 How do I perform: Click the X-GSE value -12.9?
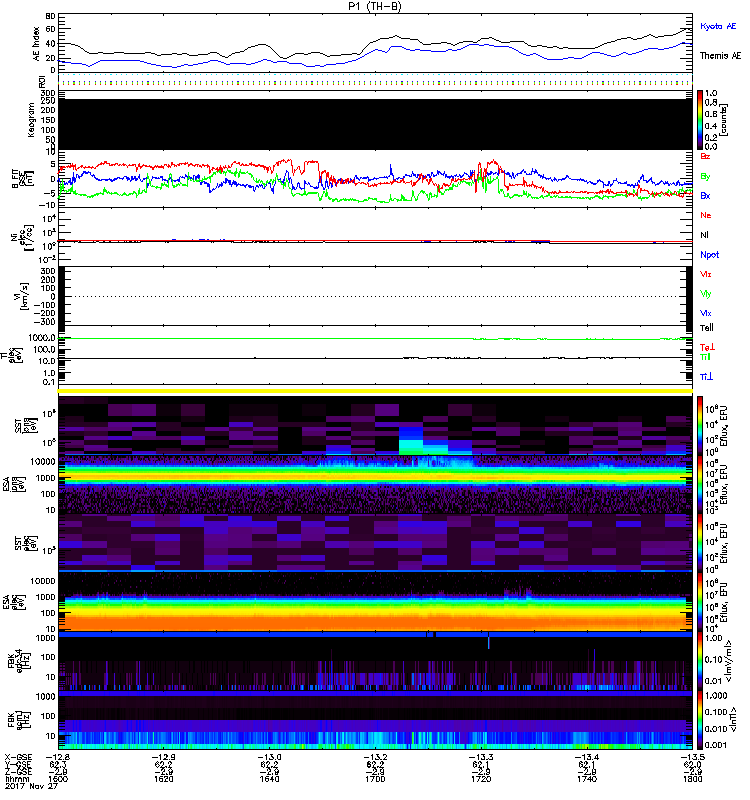click(163, 757)
